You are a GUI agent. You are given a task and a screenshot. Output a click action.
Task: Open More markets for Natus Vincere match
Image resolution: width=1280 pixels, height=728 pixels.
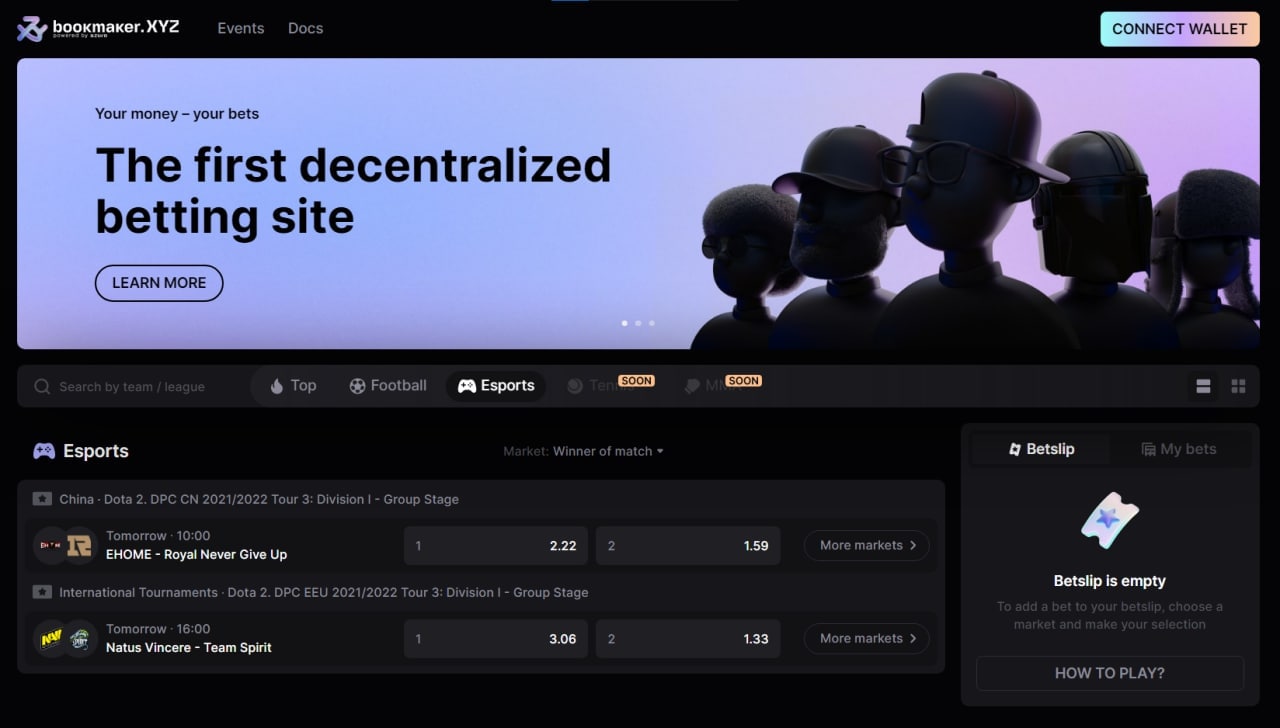click(x=867, y=638)
